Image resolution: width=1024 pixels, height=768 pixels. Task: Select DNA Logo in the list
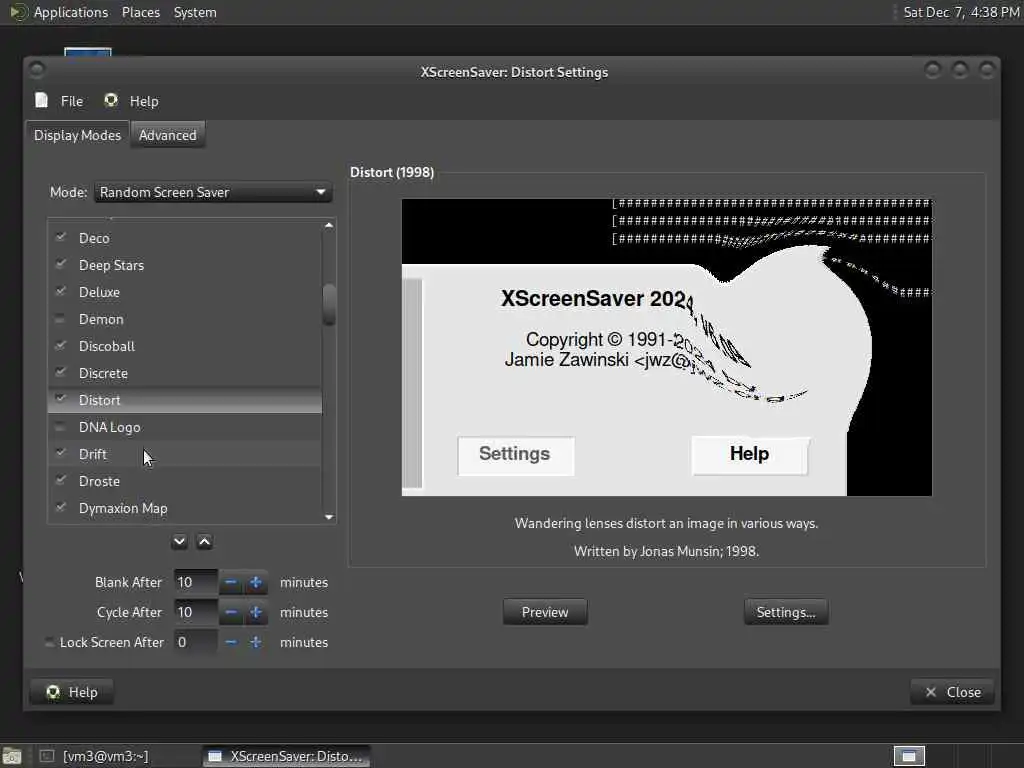point(185,427)
